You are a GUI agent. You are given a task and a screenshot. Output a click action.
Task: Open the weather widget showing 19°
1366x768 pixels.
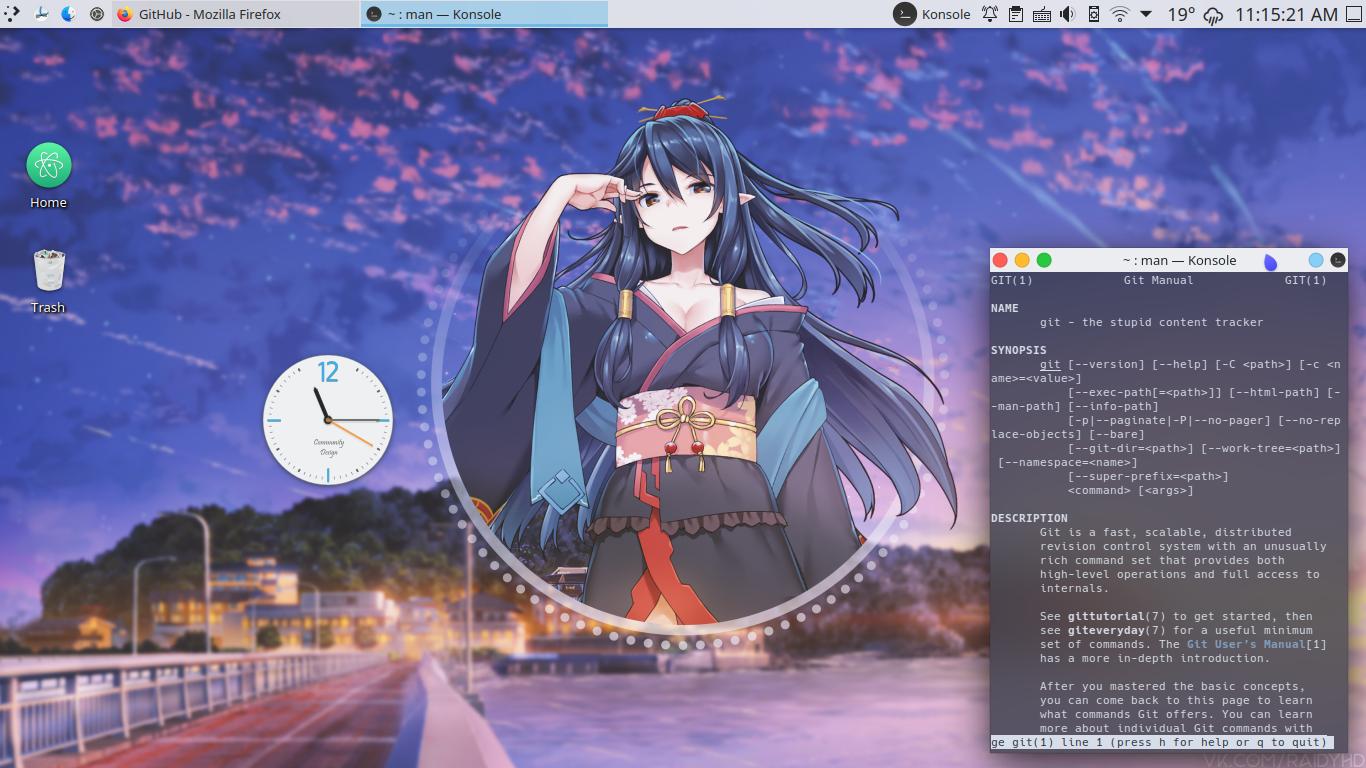(x=1196, y=14)
